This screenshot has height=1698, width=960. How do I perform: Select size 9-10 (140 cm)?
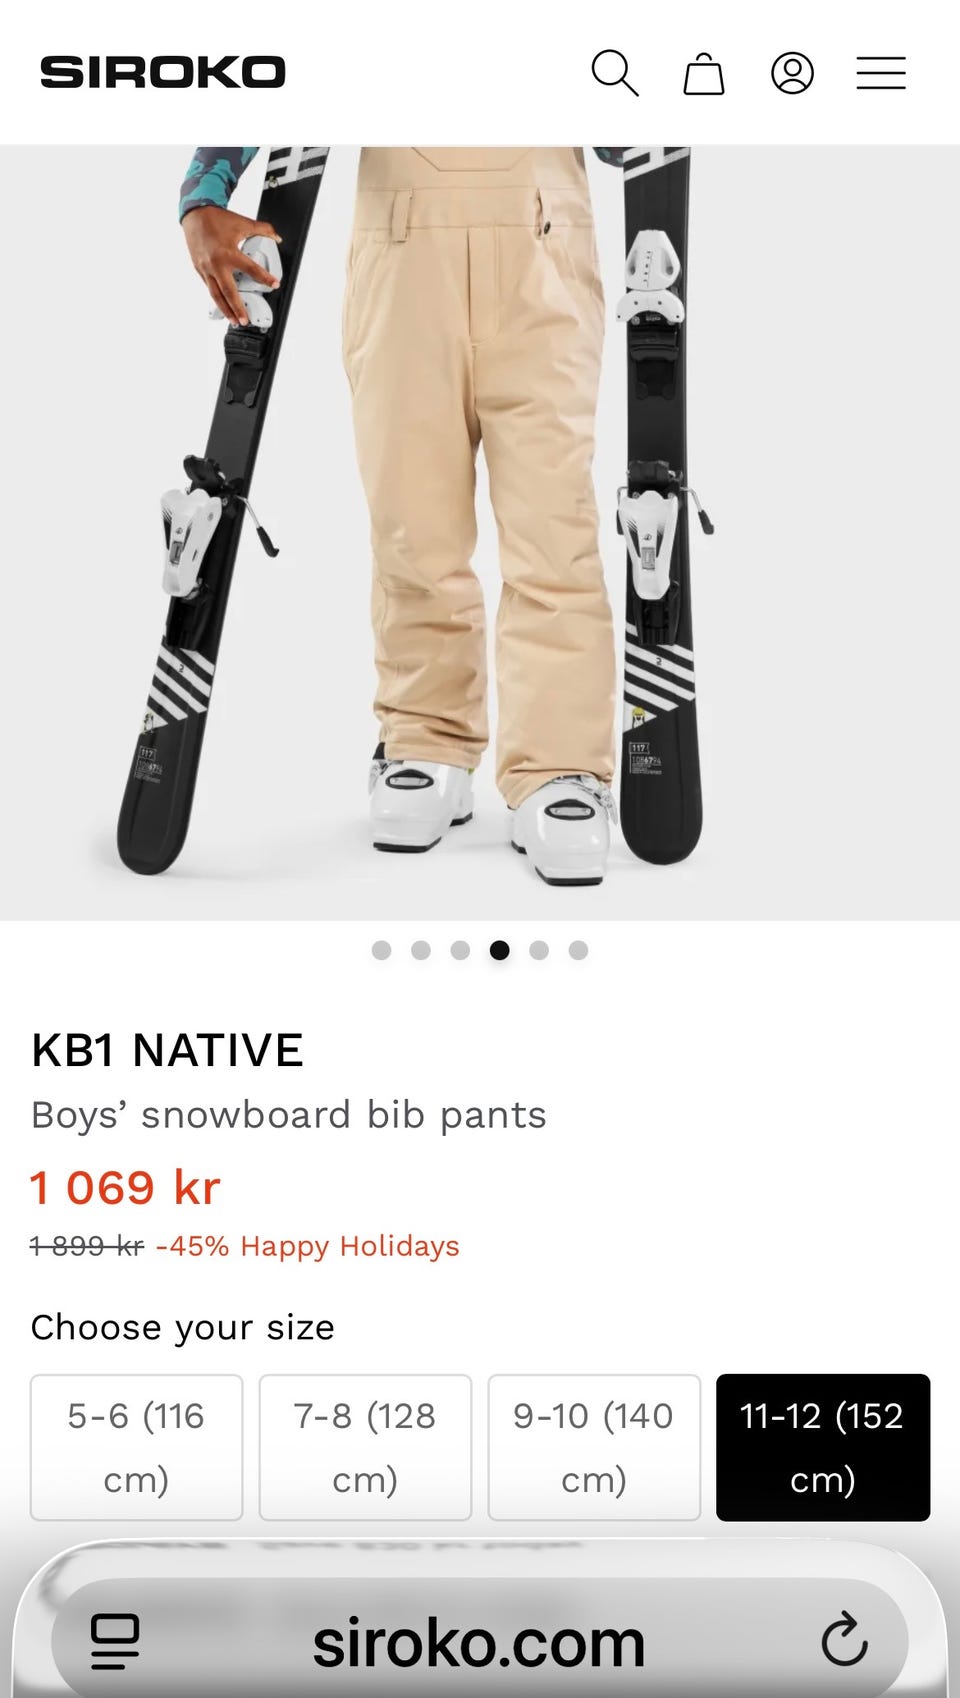click(594, 1447)
